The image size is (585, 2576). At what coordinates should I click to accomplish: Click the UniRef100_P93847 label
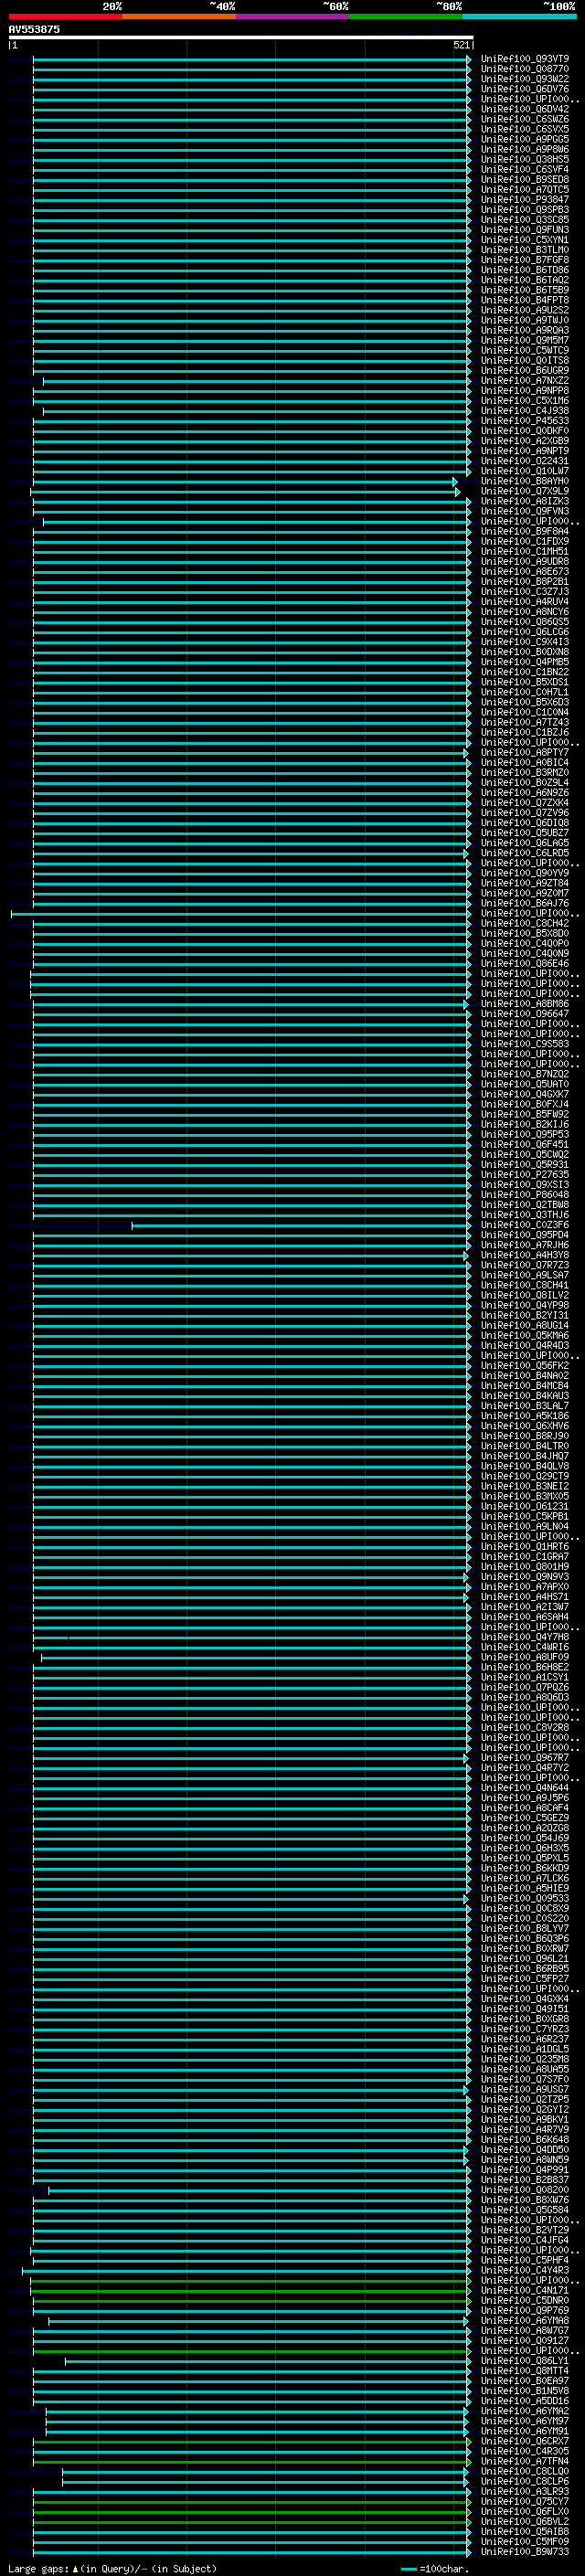(525, 199)
